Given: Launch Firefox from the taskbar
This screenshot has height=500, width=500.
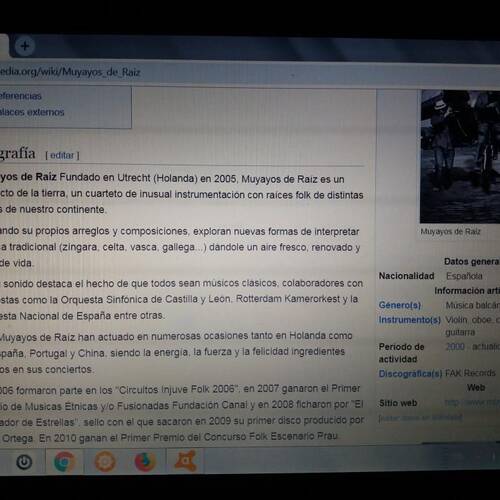Looking at the screenshot, I should 145,462.
